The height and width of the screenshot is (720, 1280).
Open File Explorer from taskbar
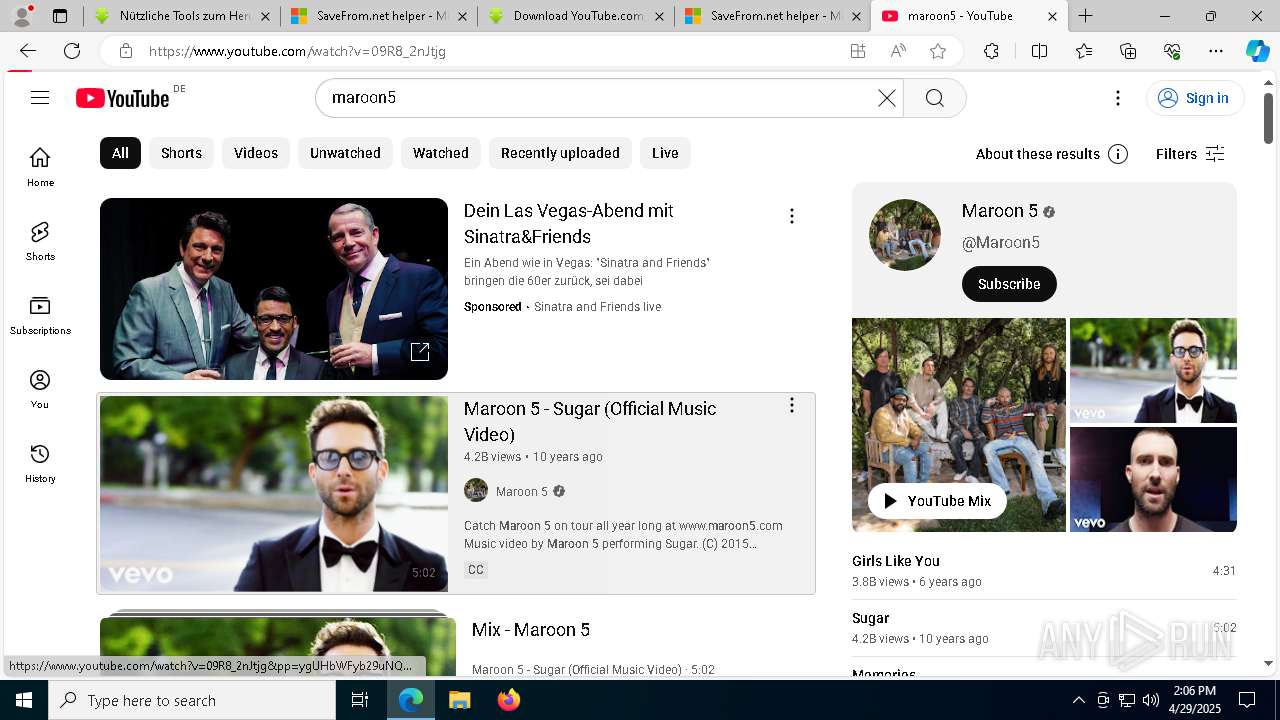[459, 700]
